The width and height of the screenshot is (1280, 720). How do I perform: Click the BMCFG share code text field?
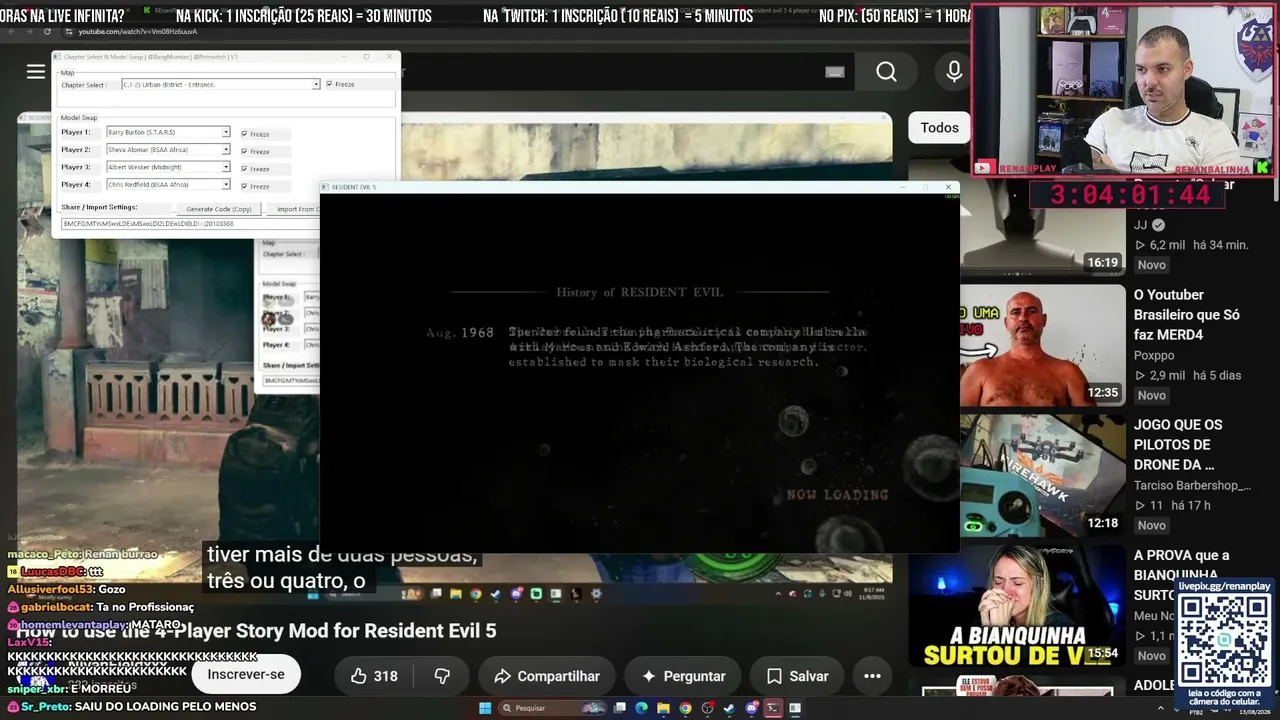pos(190,224)
